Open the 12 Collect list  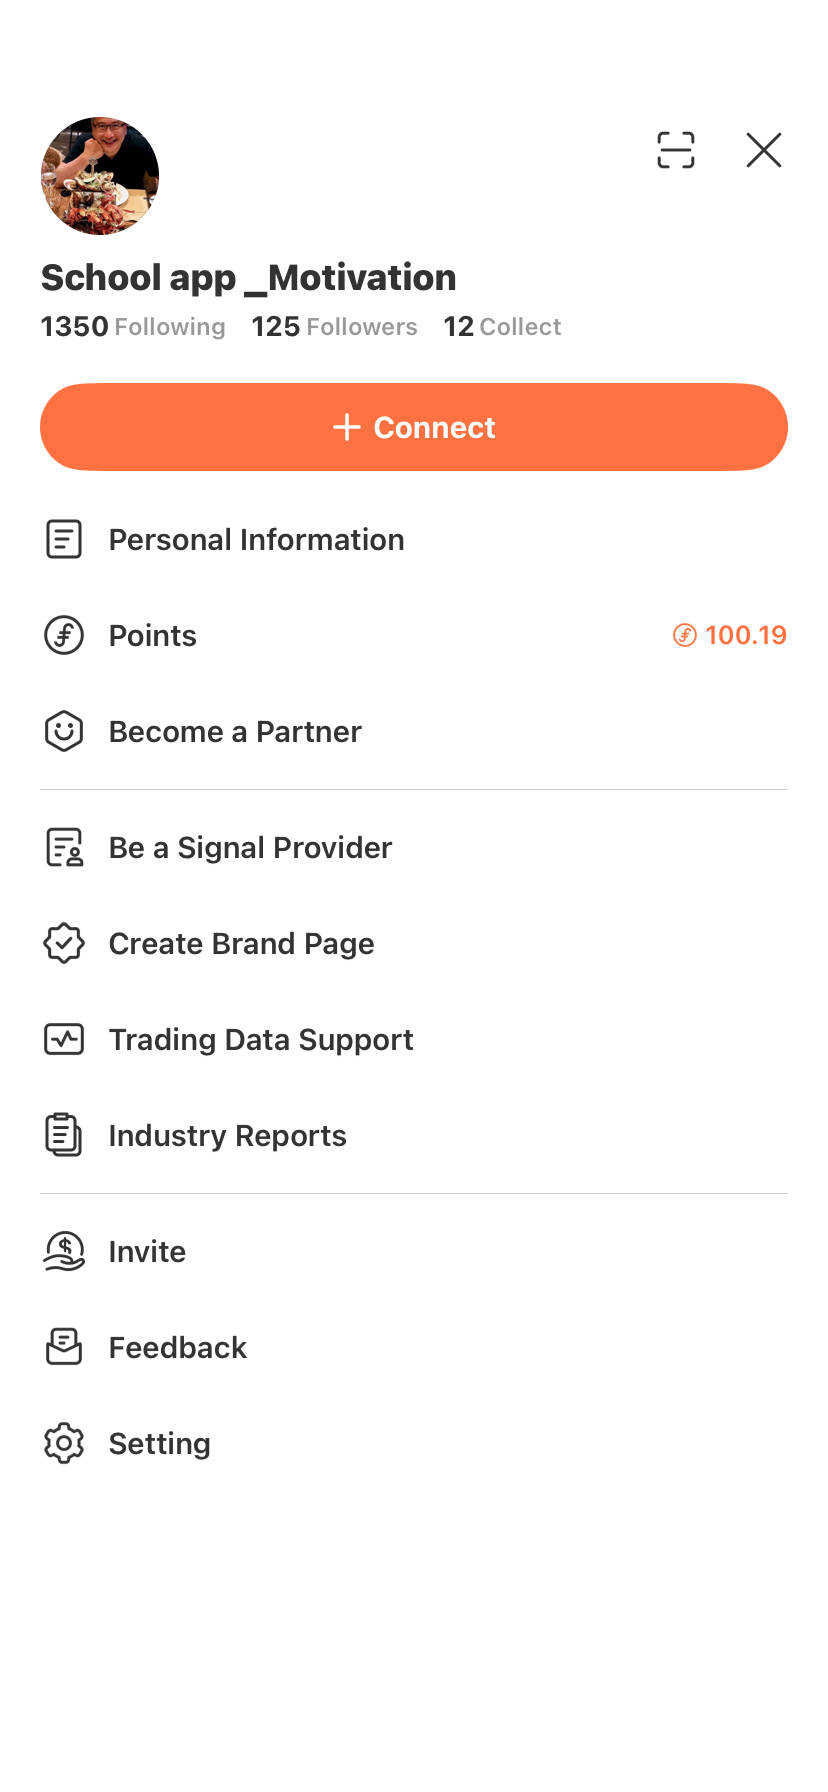coord(502,327)
